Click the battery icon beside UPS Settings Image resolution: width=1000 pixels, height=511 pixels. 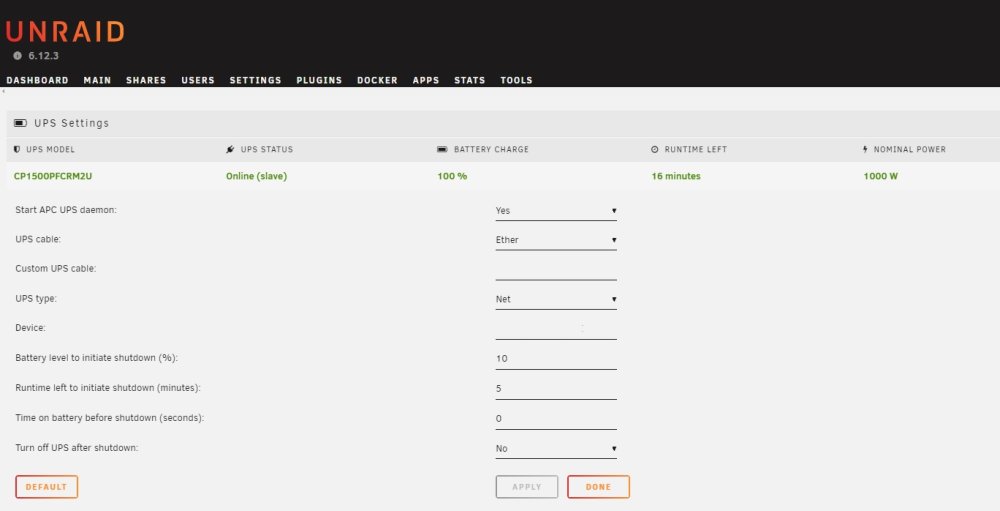20,122
